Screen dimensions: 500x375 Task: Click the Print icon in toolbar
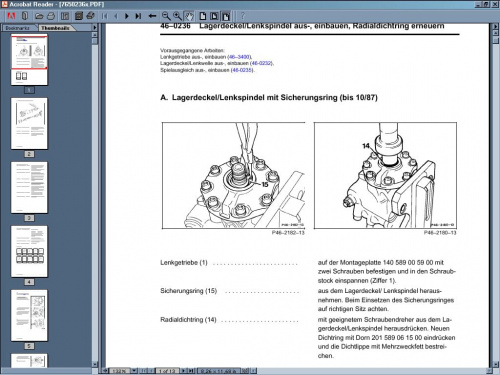point(51,16)
